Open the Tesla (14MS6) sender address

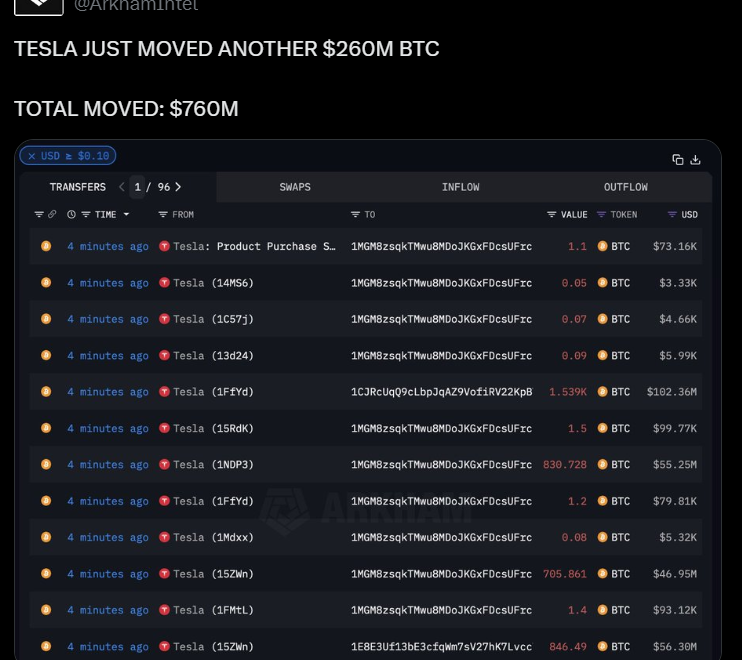point(213,282)
